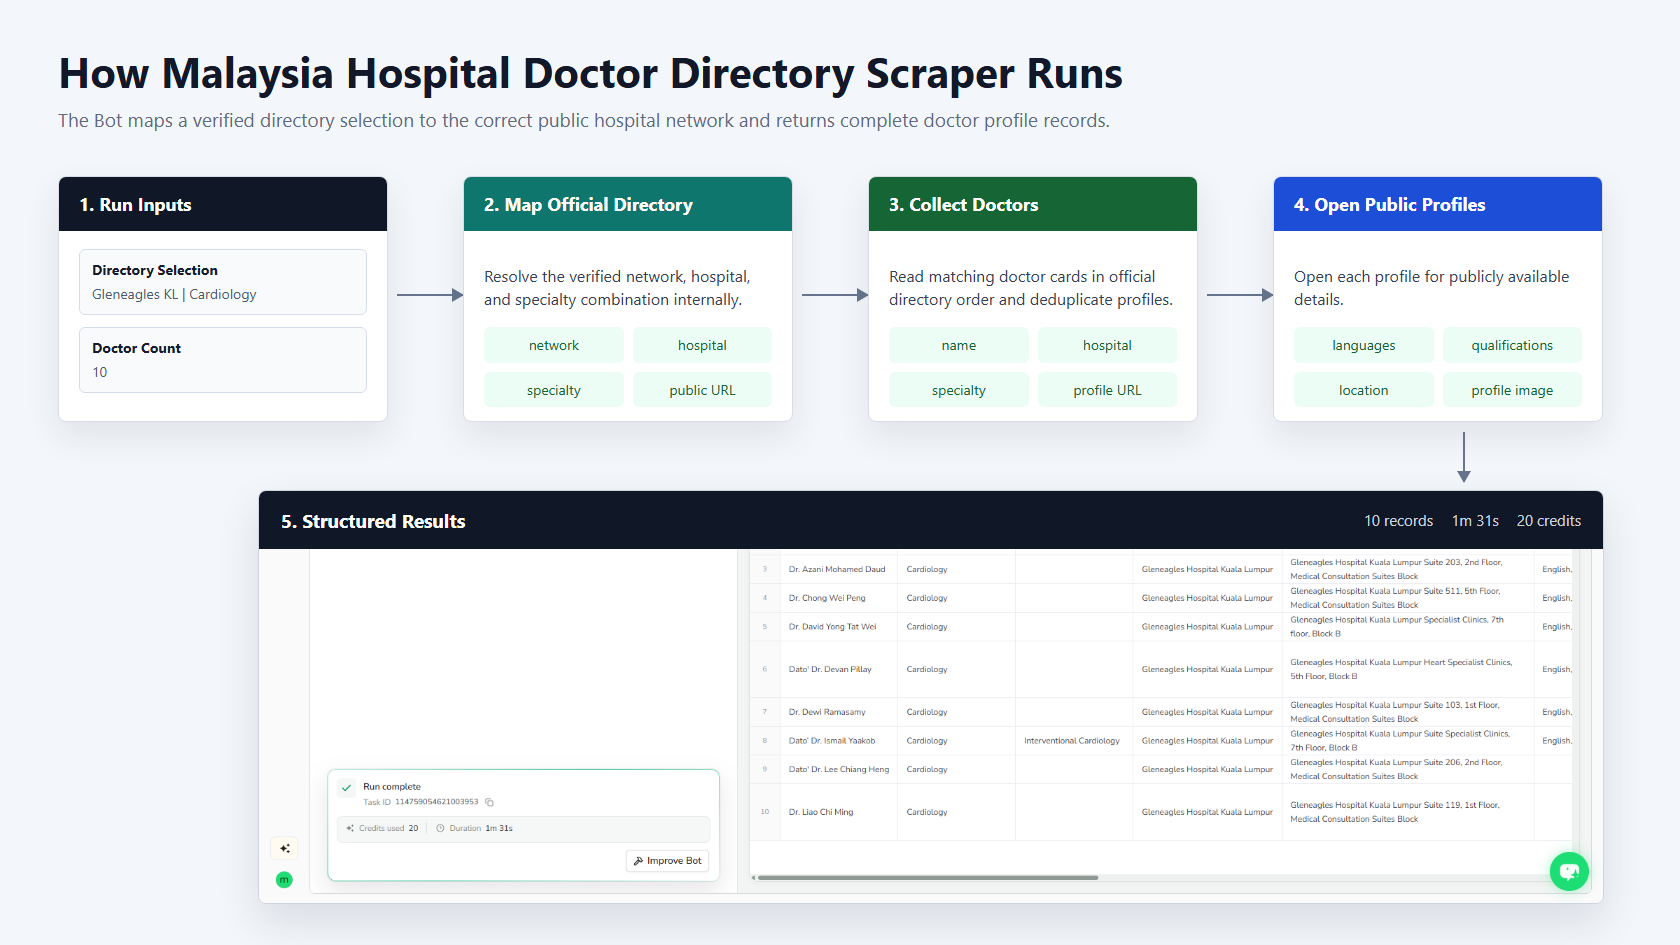This screenshot has width=1680, height=945.
Task: Select the Doctor Count input box
Action: [x=223, y=360]
